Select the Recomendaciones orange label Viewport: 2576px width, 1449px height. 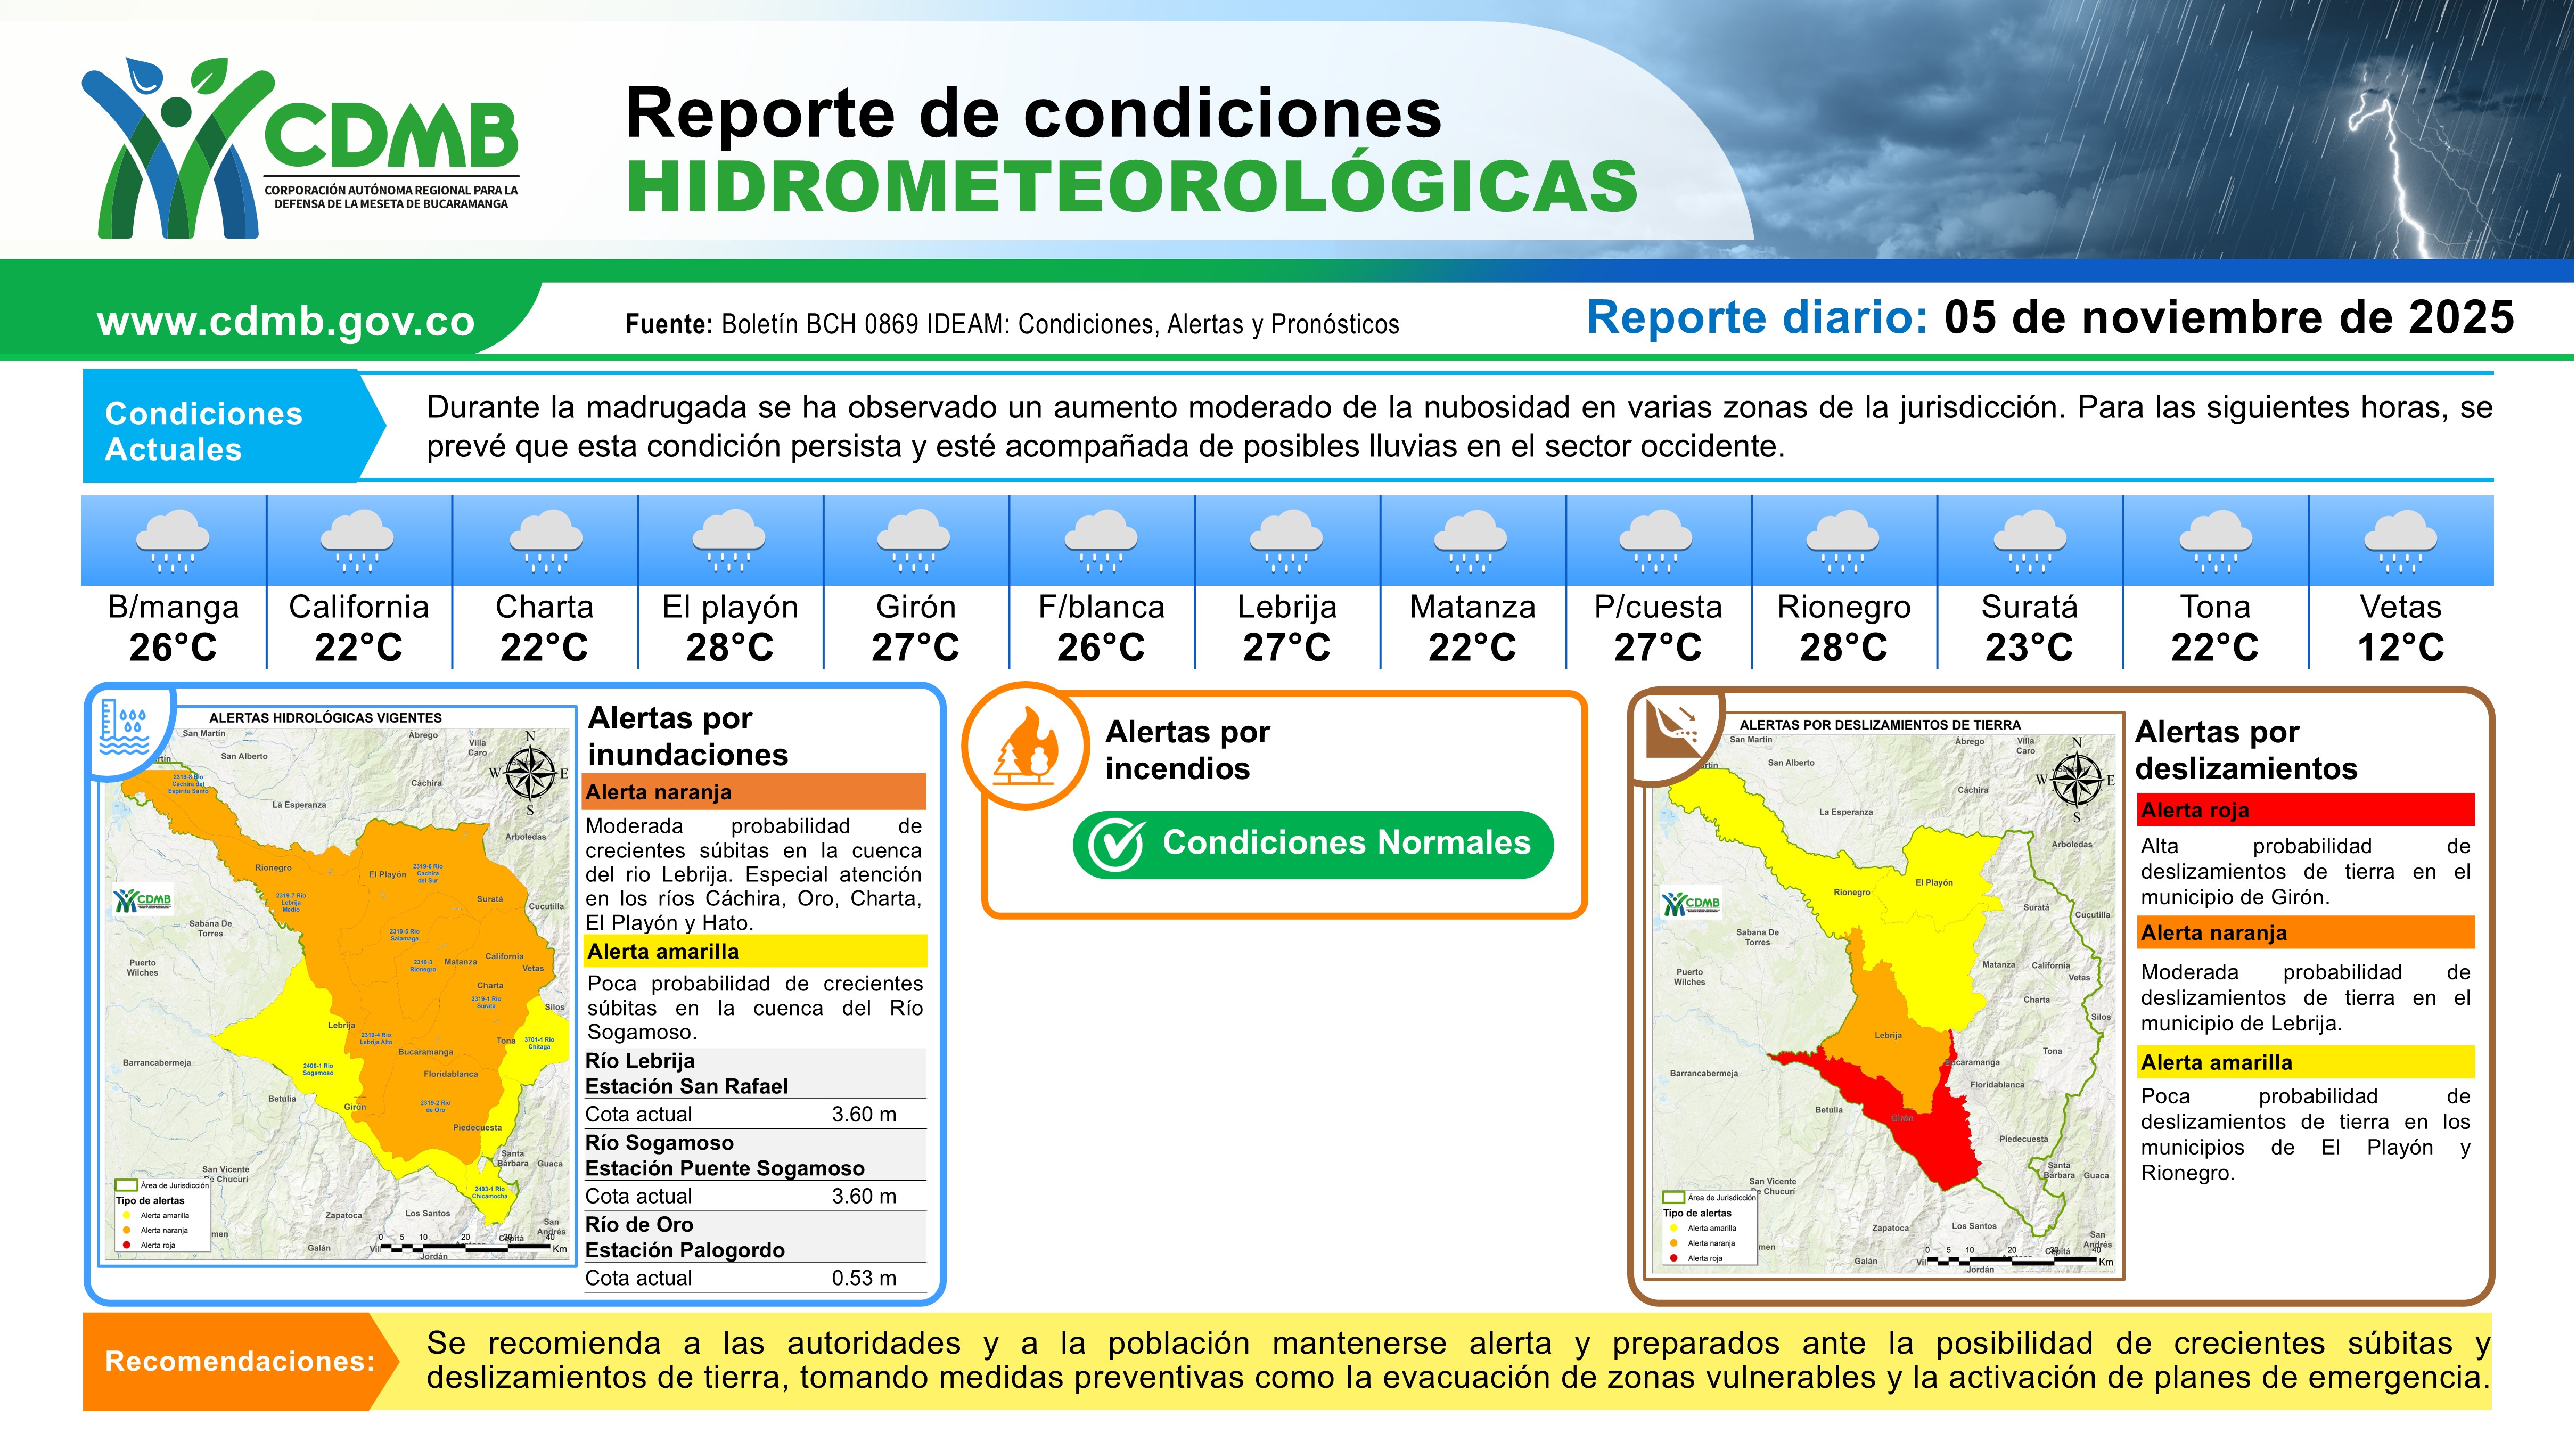(x=238, y=1361)
